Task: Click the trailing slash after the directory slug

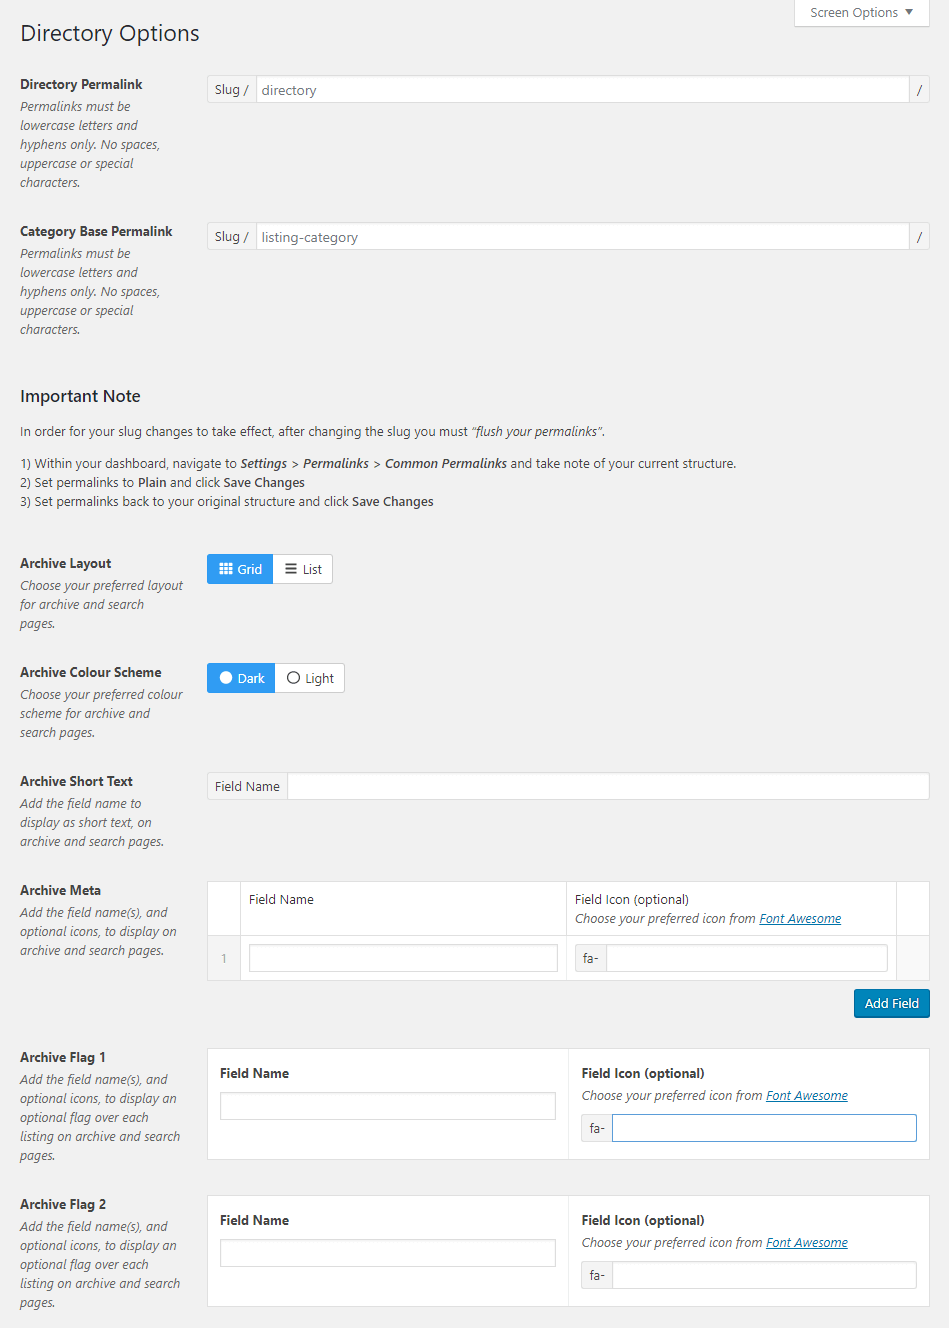Action: click(919, 89)
